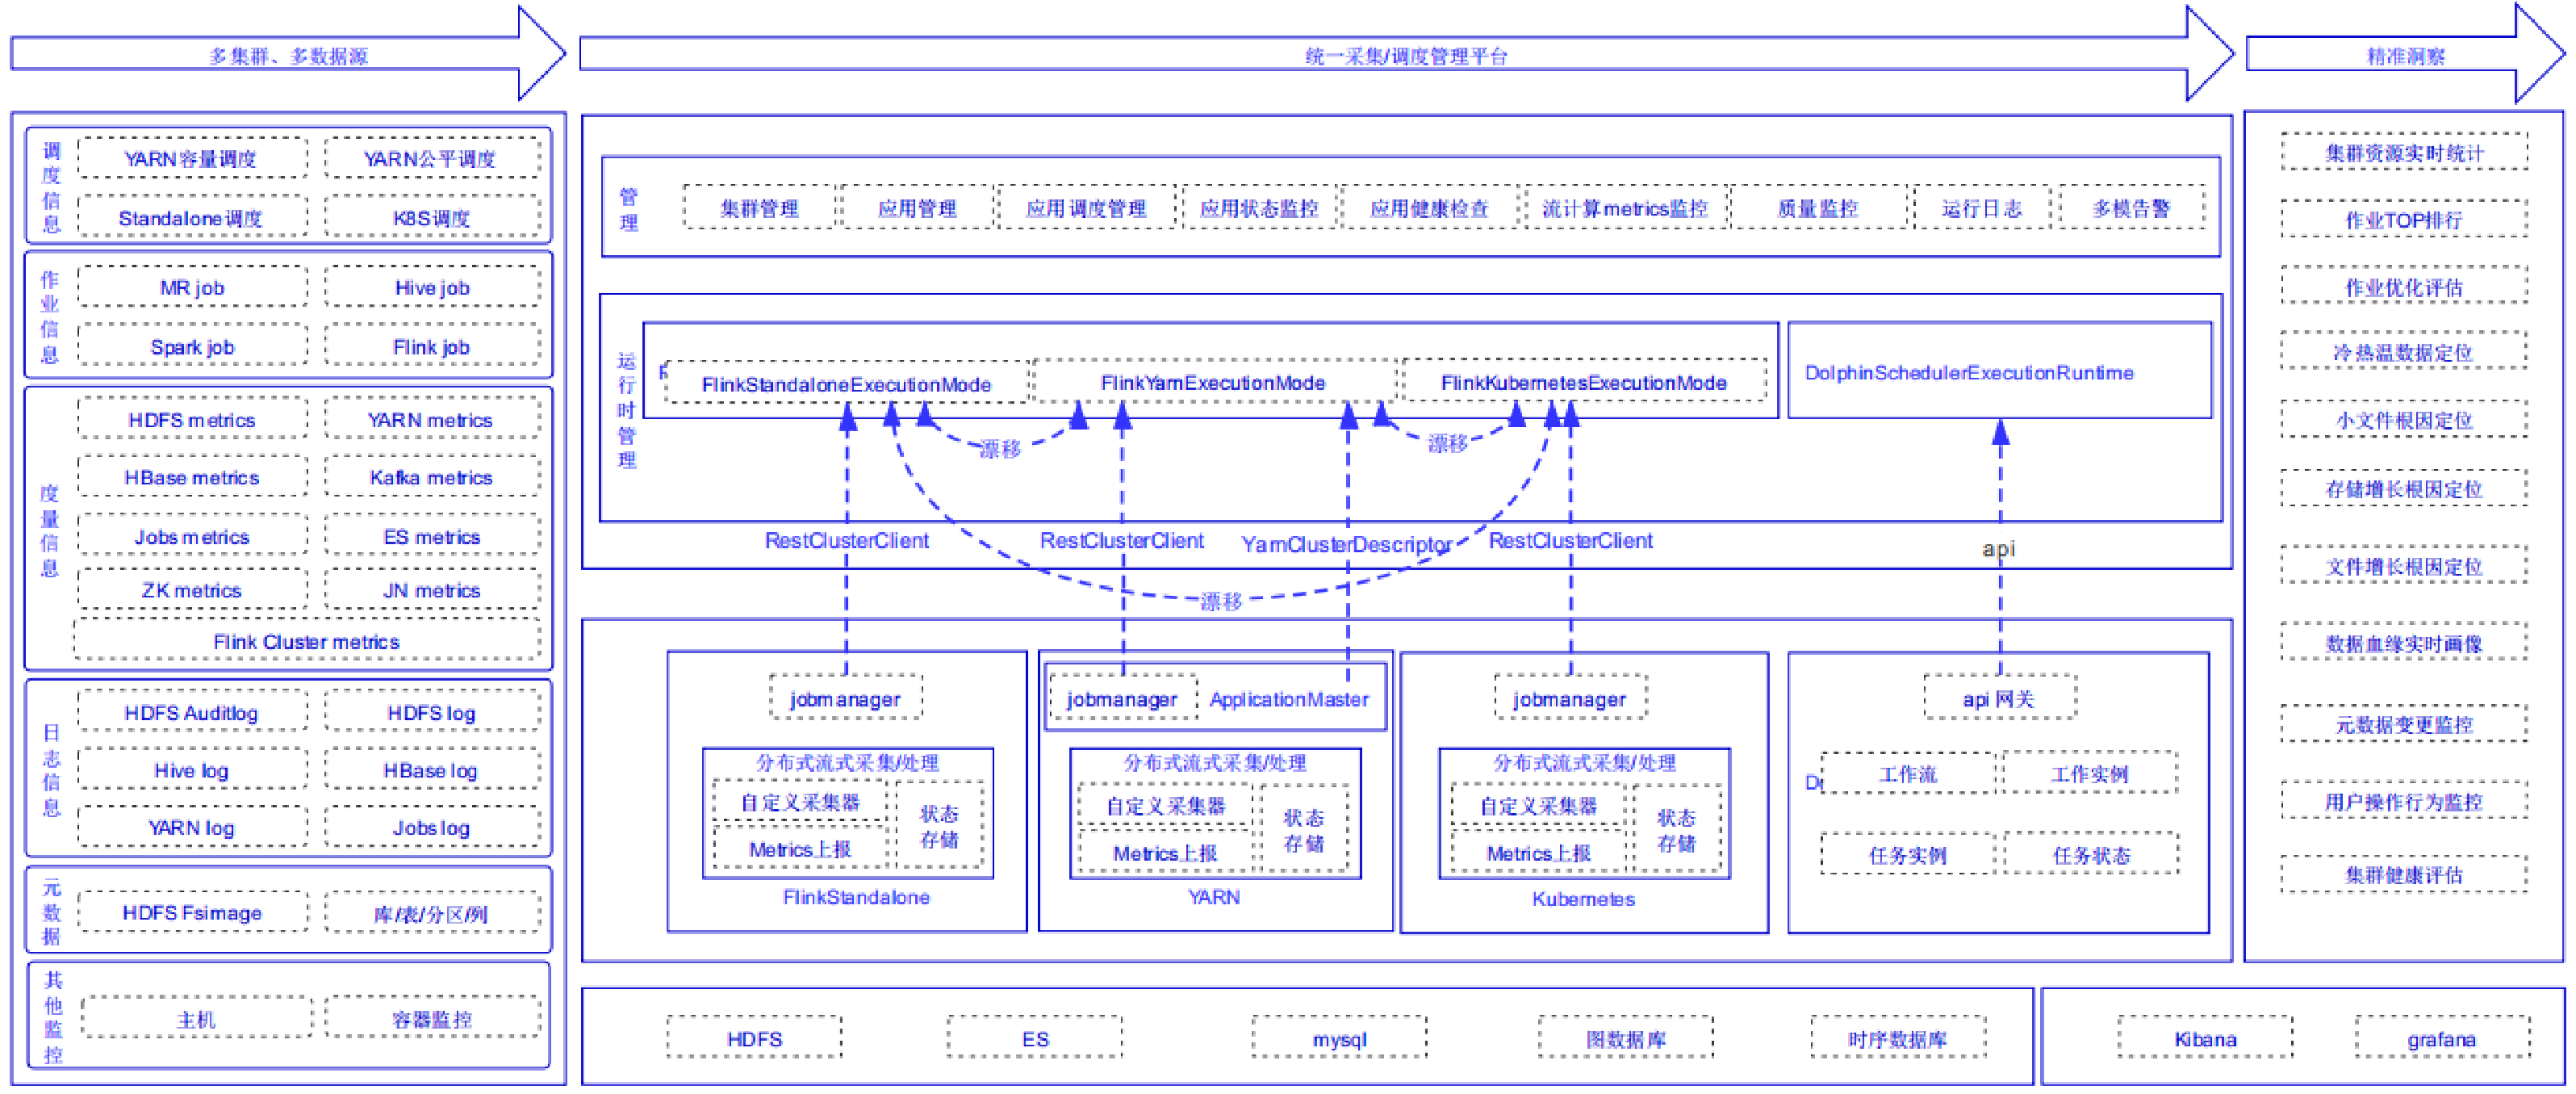
Task: Select the HDFS Auditlog box
Action: pos(192,711)
